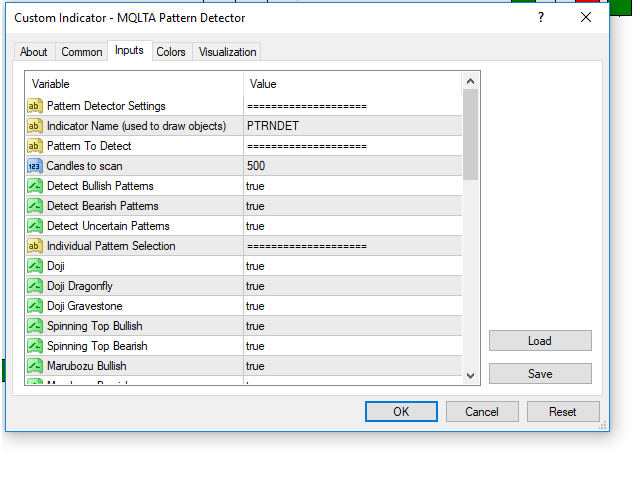
Task: Select the Spinning Top Bullish label
Action: [x=95, y=326]
